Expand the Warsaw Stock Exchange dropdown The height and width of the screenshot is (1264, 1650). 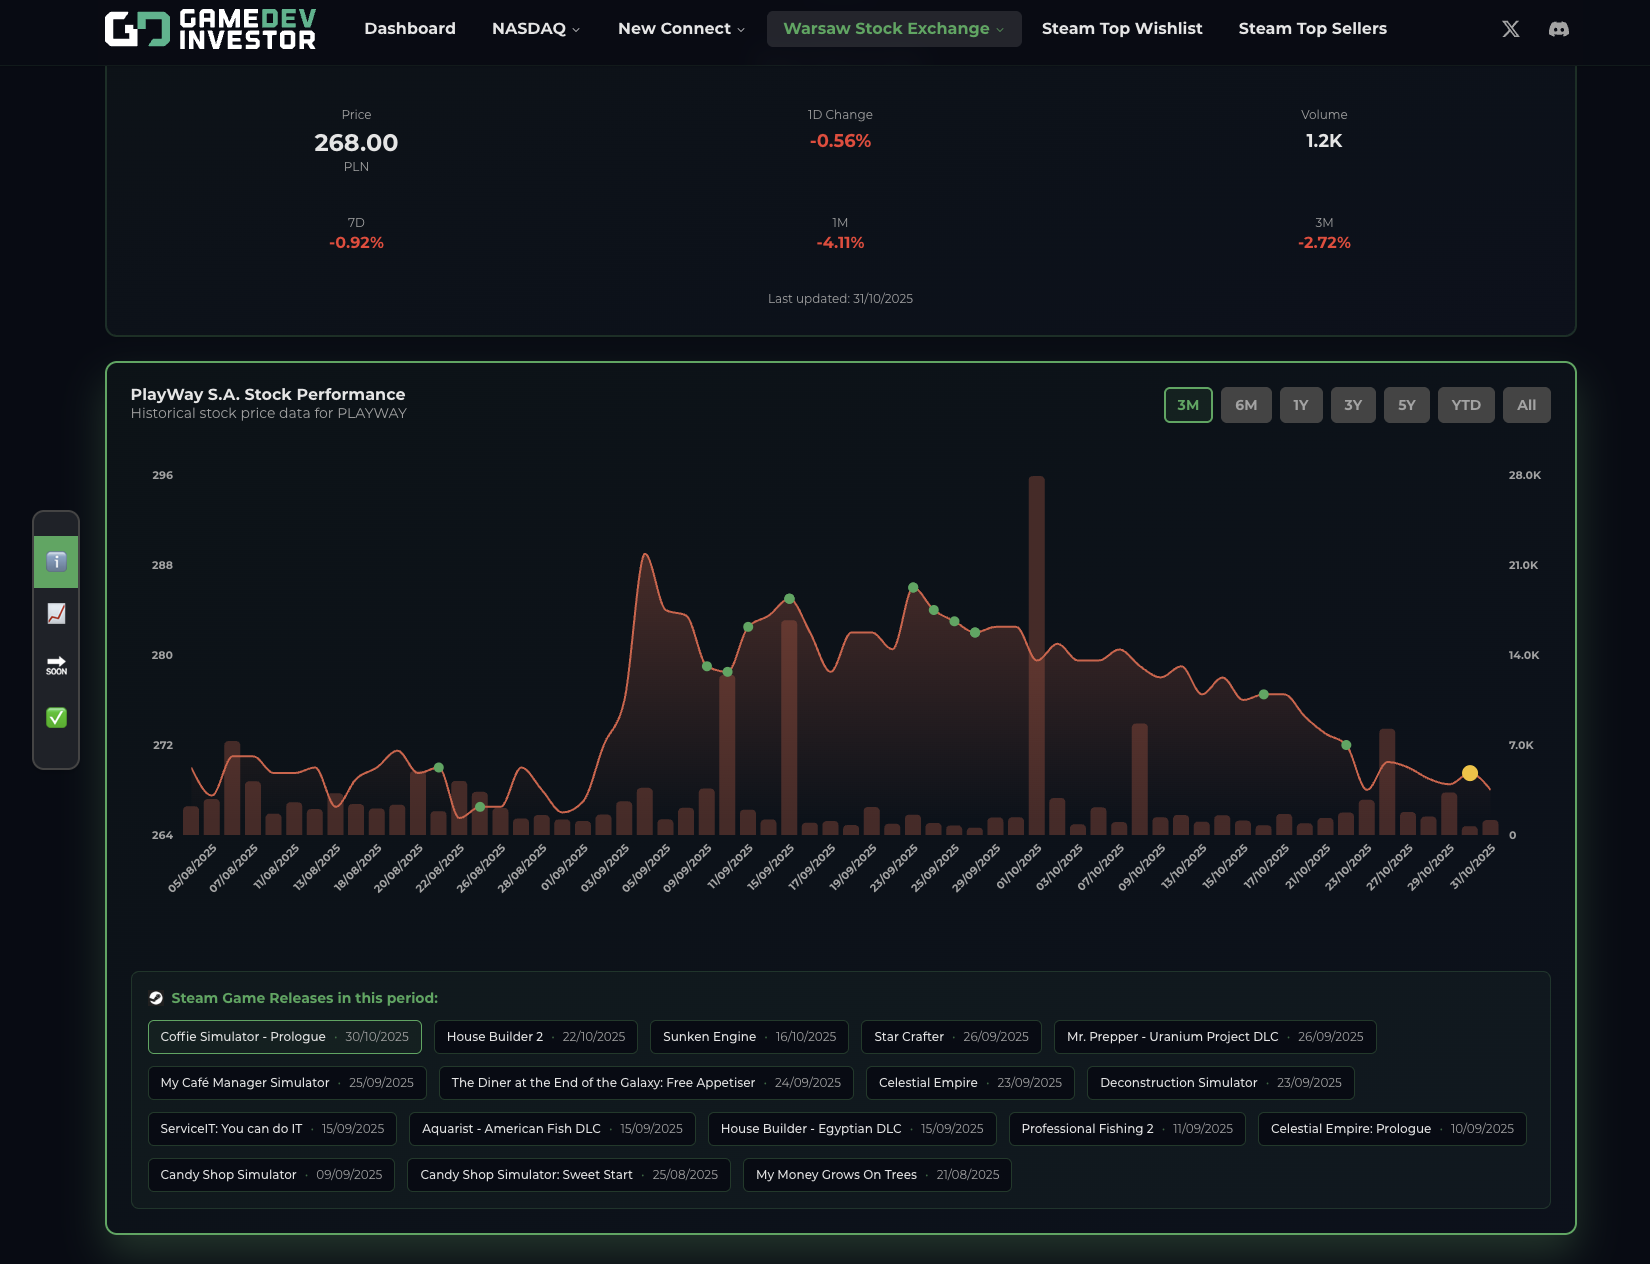[894, 29]
